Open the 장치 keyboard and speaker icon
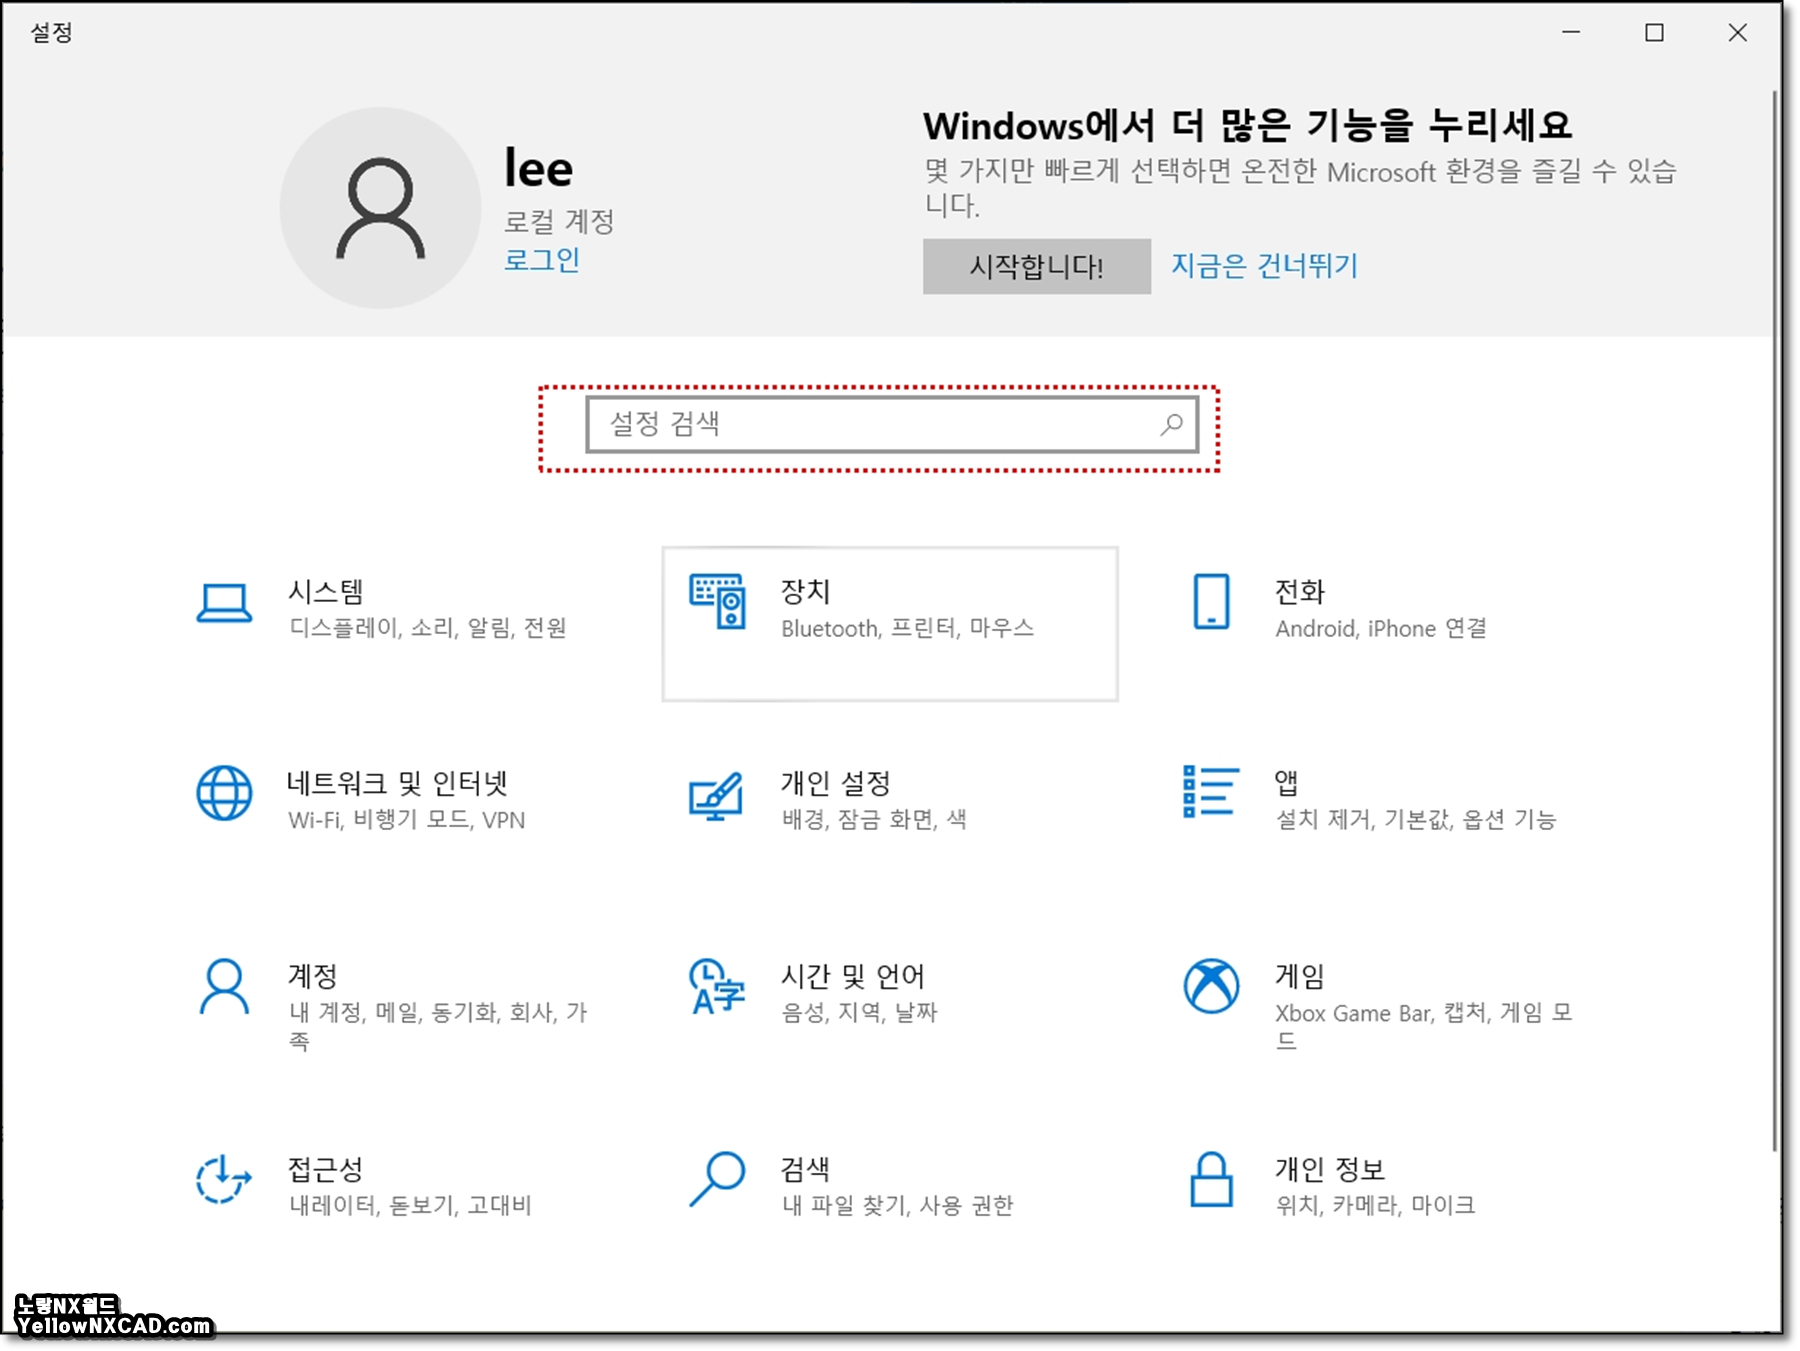The width and height of the screenshot is (1800, 1351). point(717,601)
